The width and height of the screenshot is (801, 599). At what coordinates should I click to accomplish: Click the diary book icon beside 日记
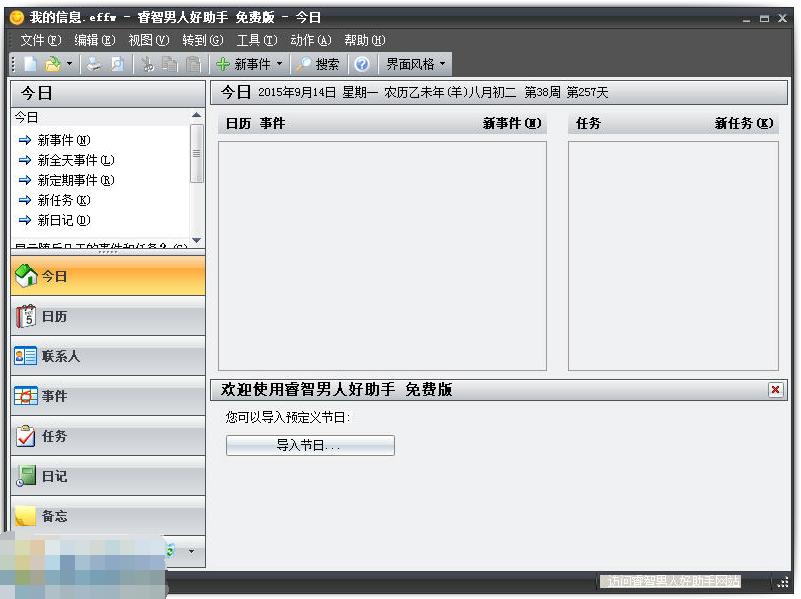click(x=26, y=476)
